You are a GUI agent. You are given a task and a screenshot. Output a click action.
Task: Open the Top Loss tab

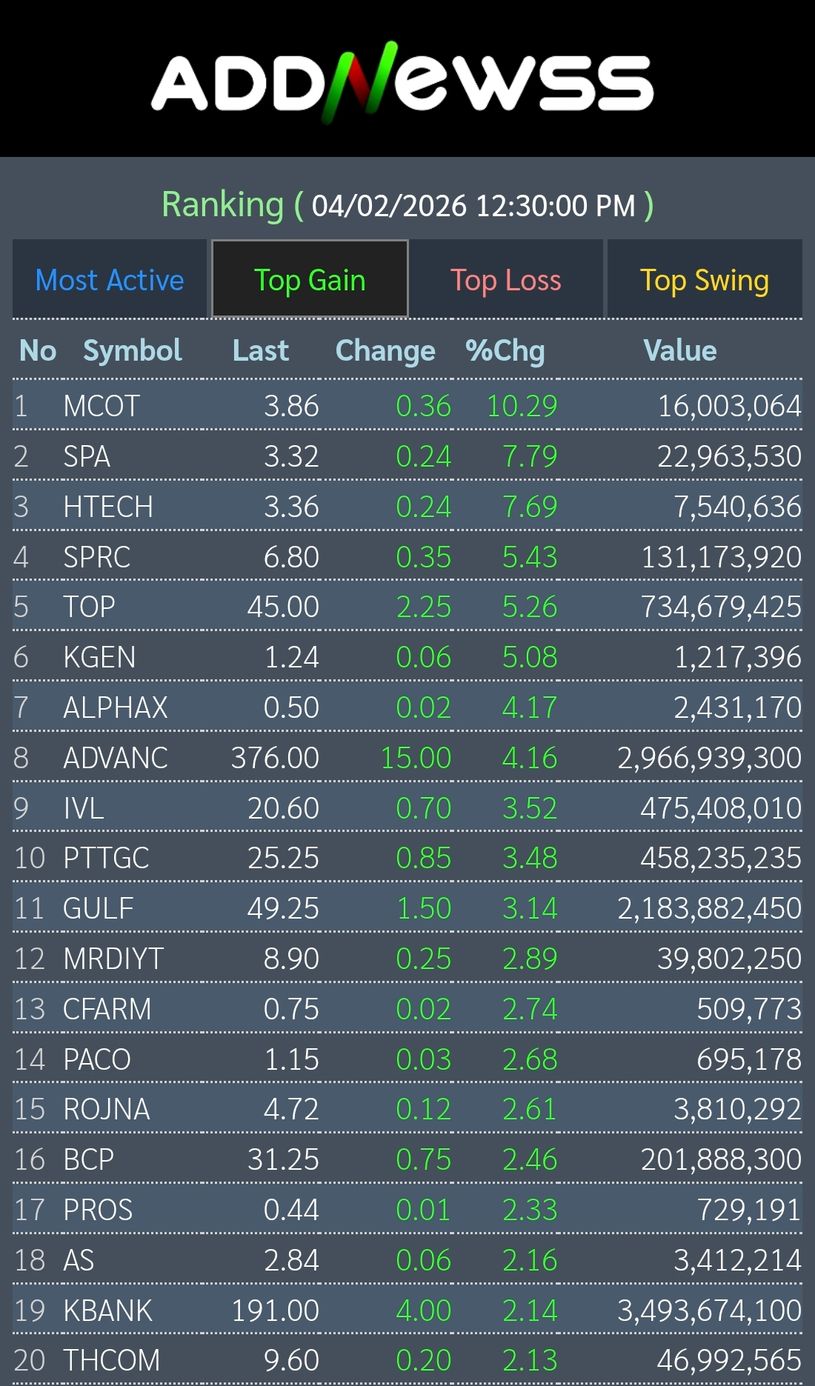tap(506, 280)
